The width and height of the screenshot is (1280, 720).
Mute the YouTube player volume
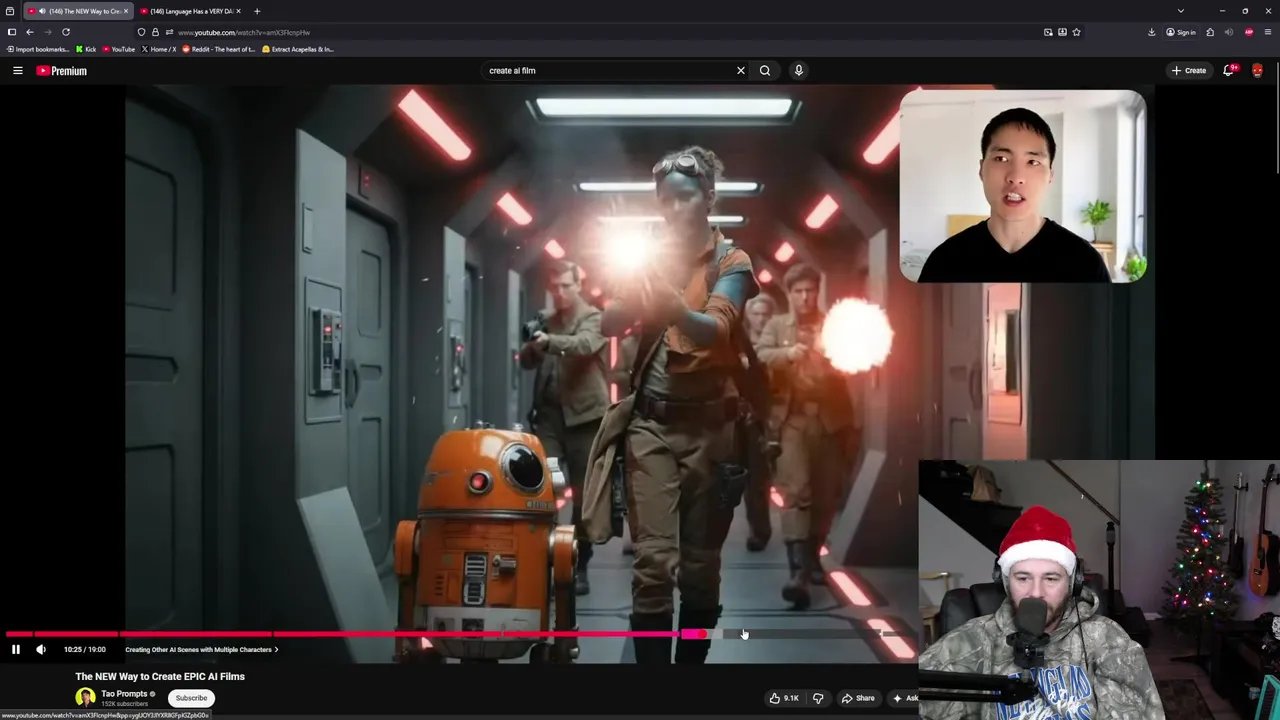pos(41,649)
